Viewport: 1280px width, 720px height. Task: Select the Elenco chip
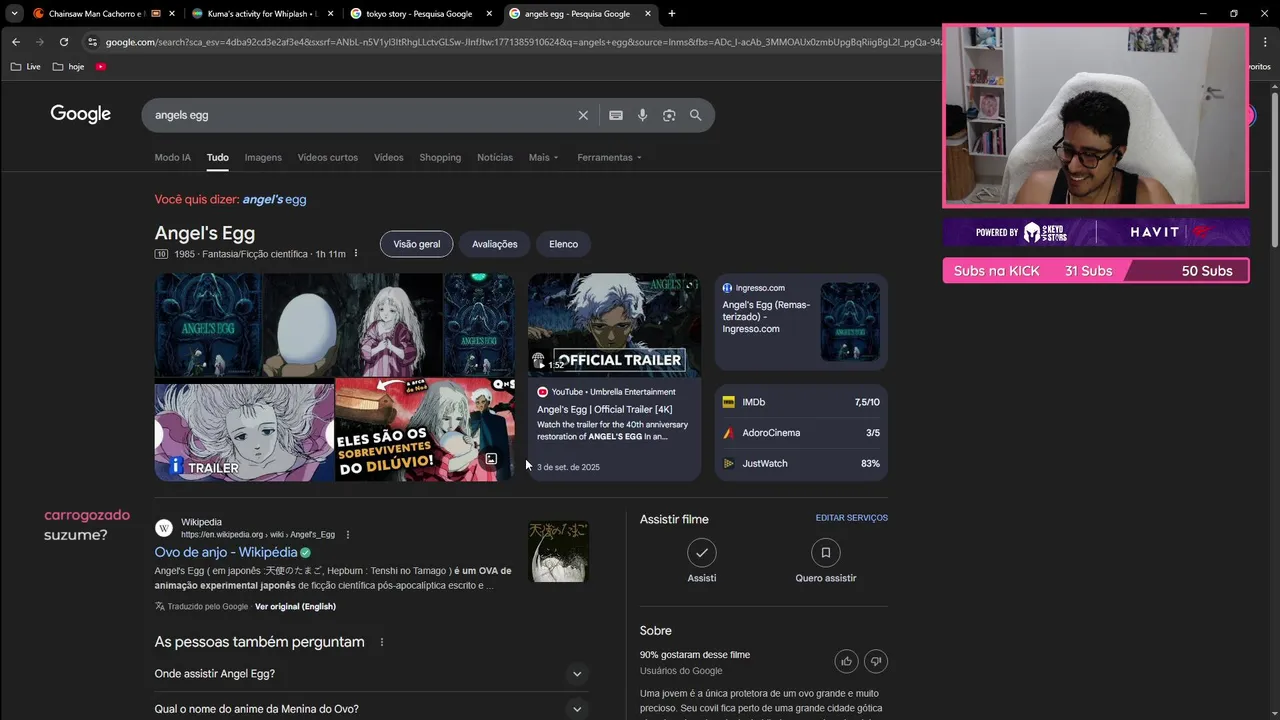(x=563, y=244)
